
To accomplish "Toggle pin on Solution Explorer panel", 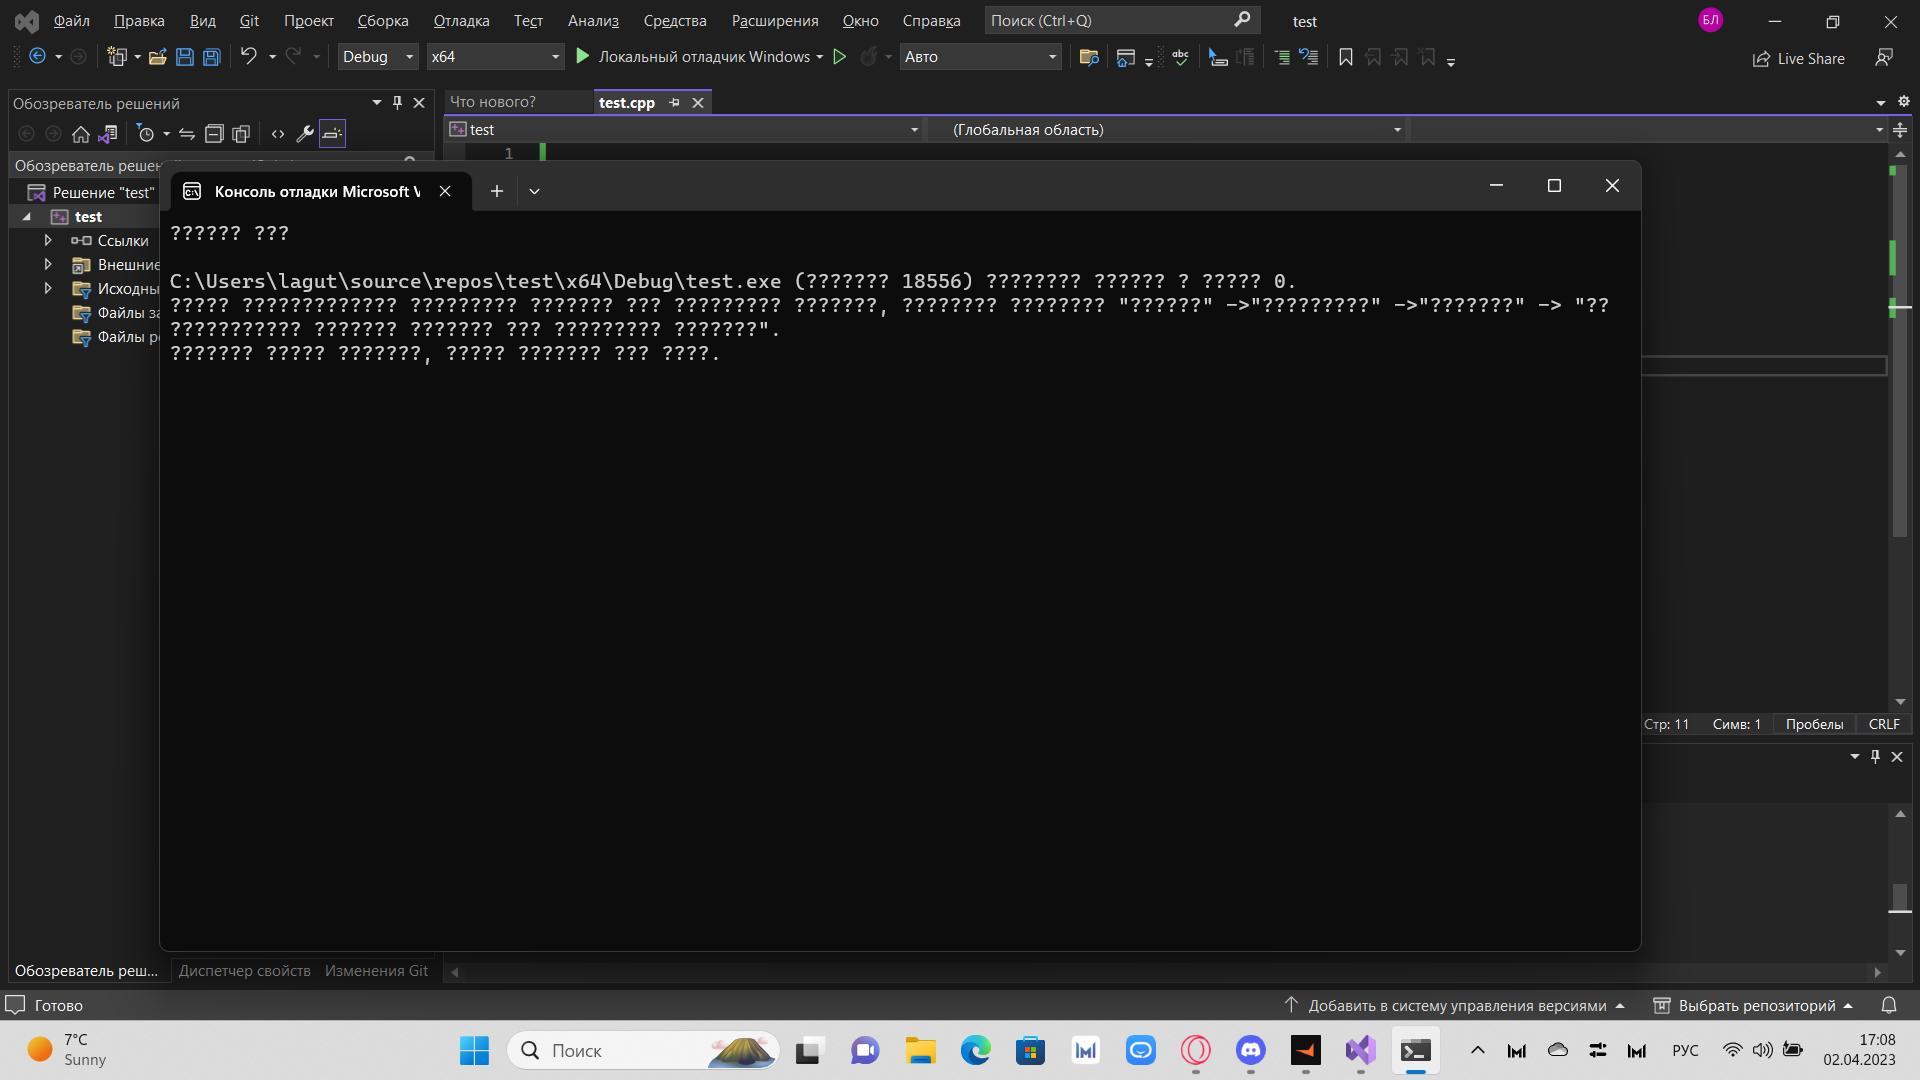I will [x=397, y=102].
